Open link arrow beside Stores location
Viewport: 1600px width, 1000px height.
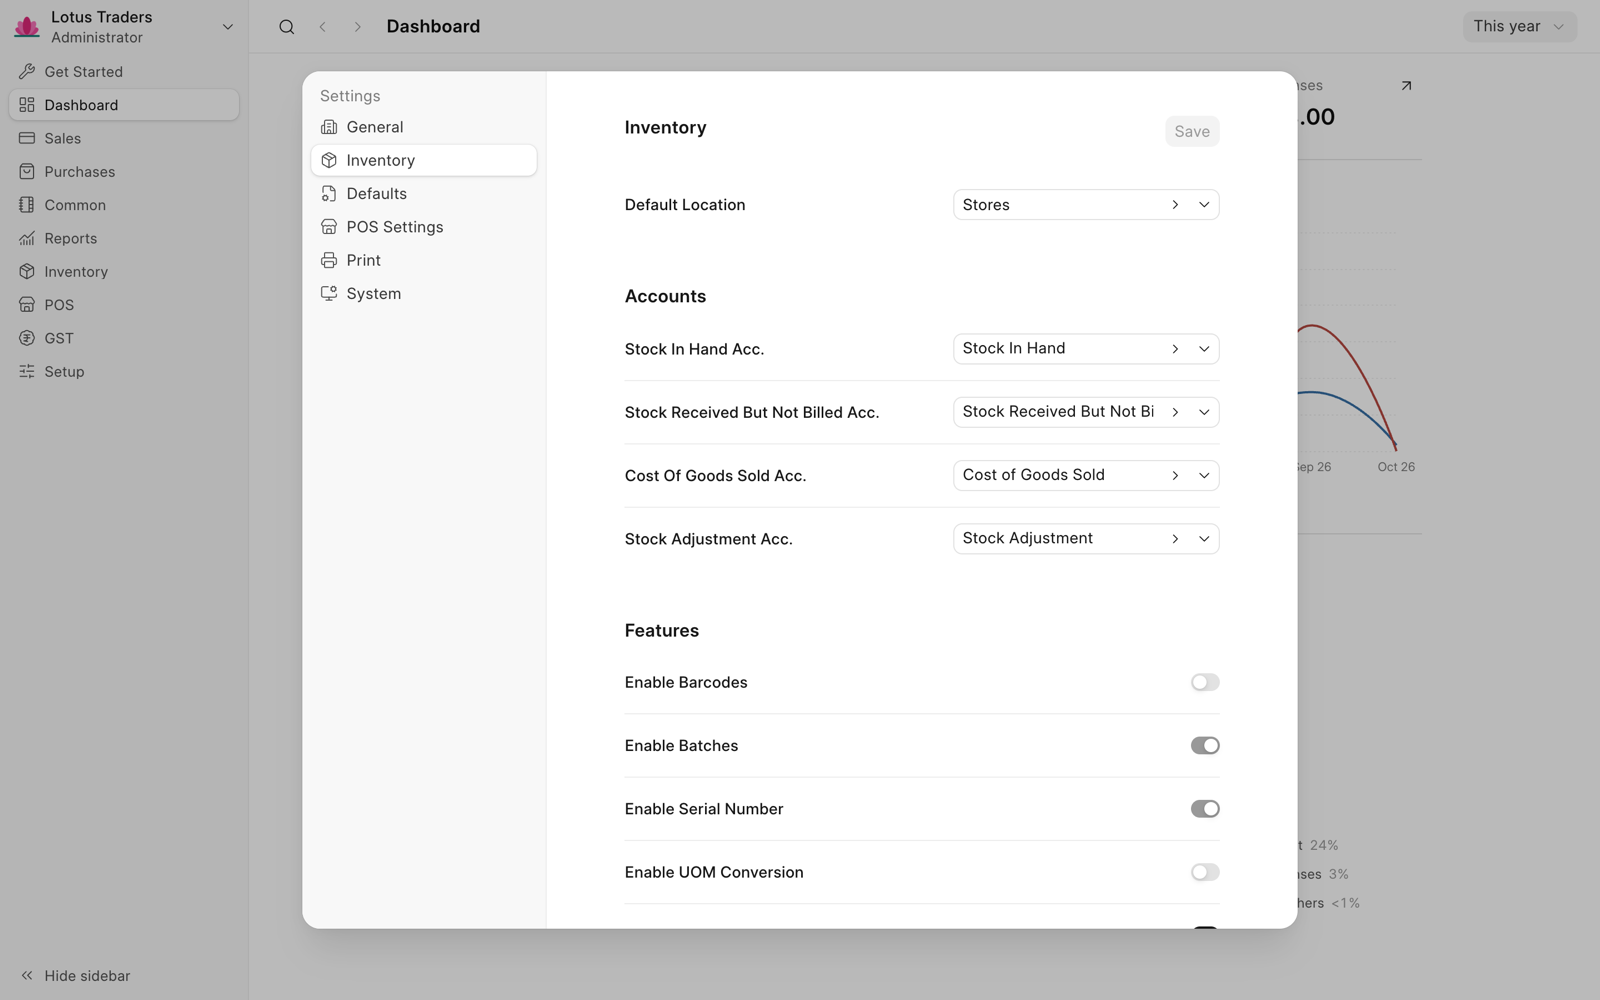1175,205
